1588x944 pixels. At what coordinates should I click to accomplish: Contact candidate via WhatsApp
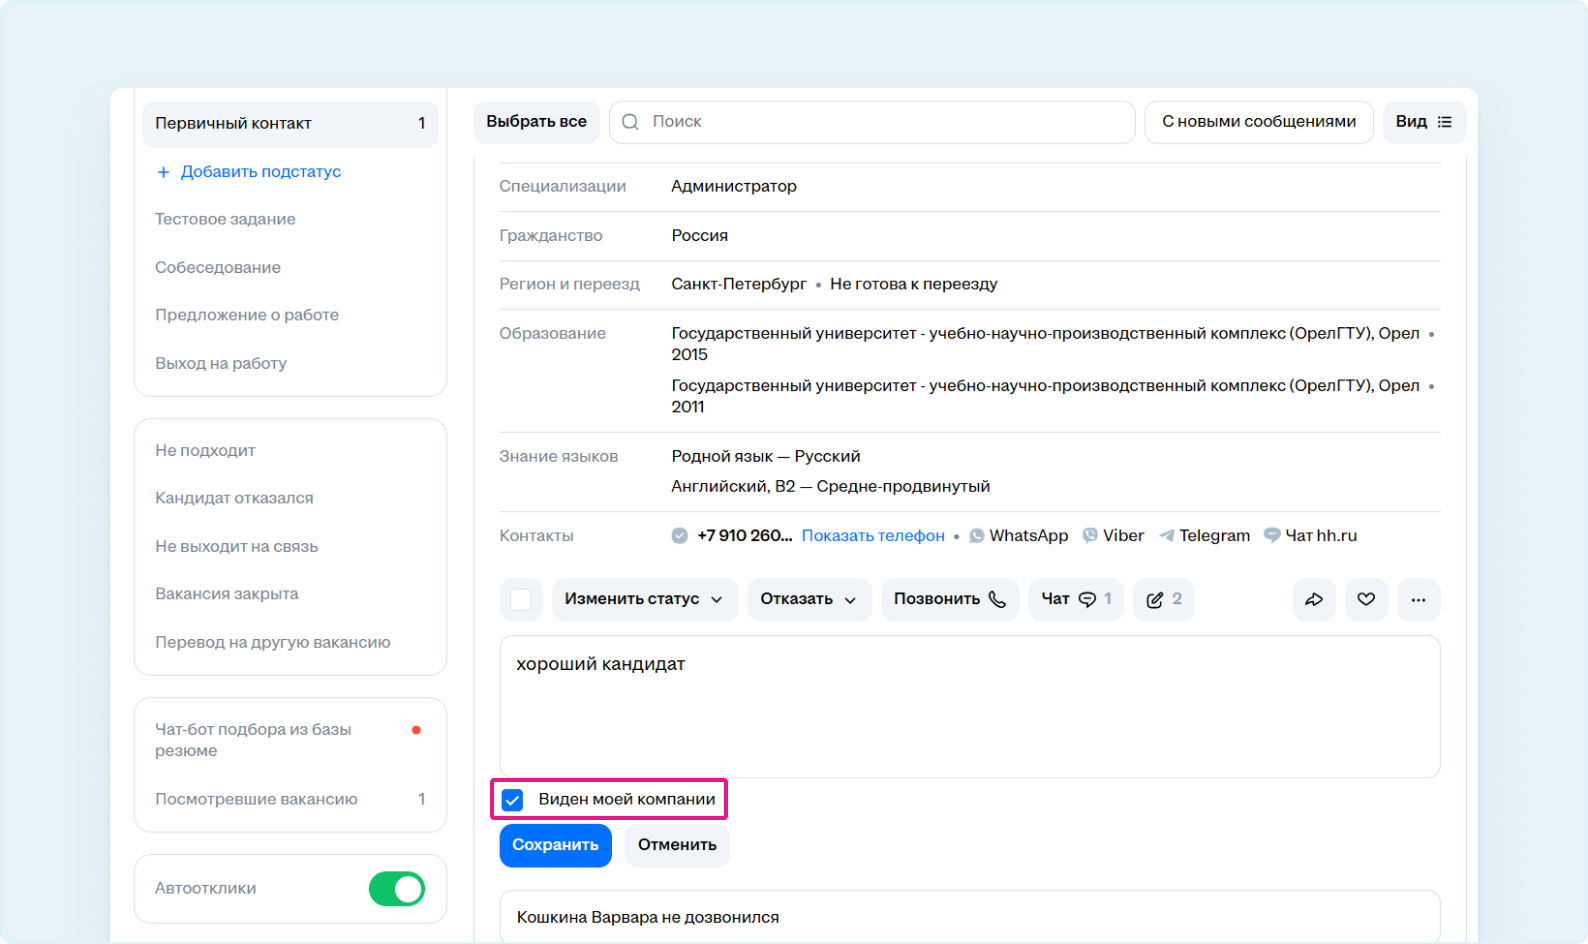1019,536
